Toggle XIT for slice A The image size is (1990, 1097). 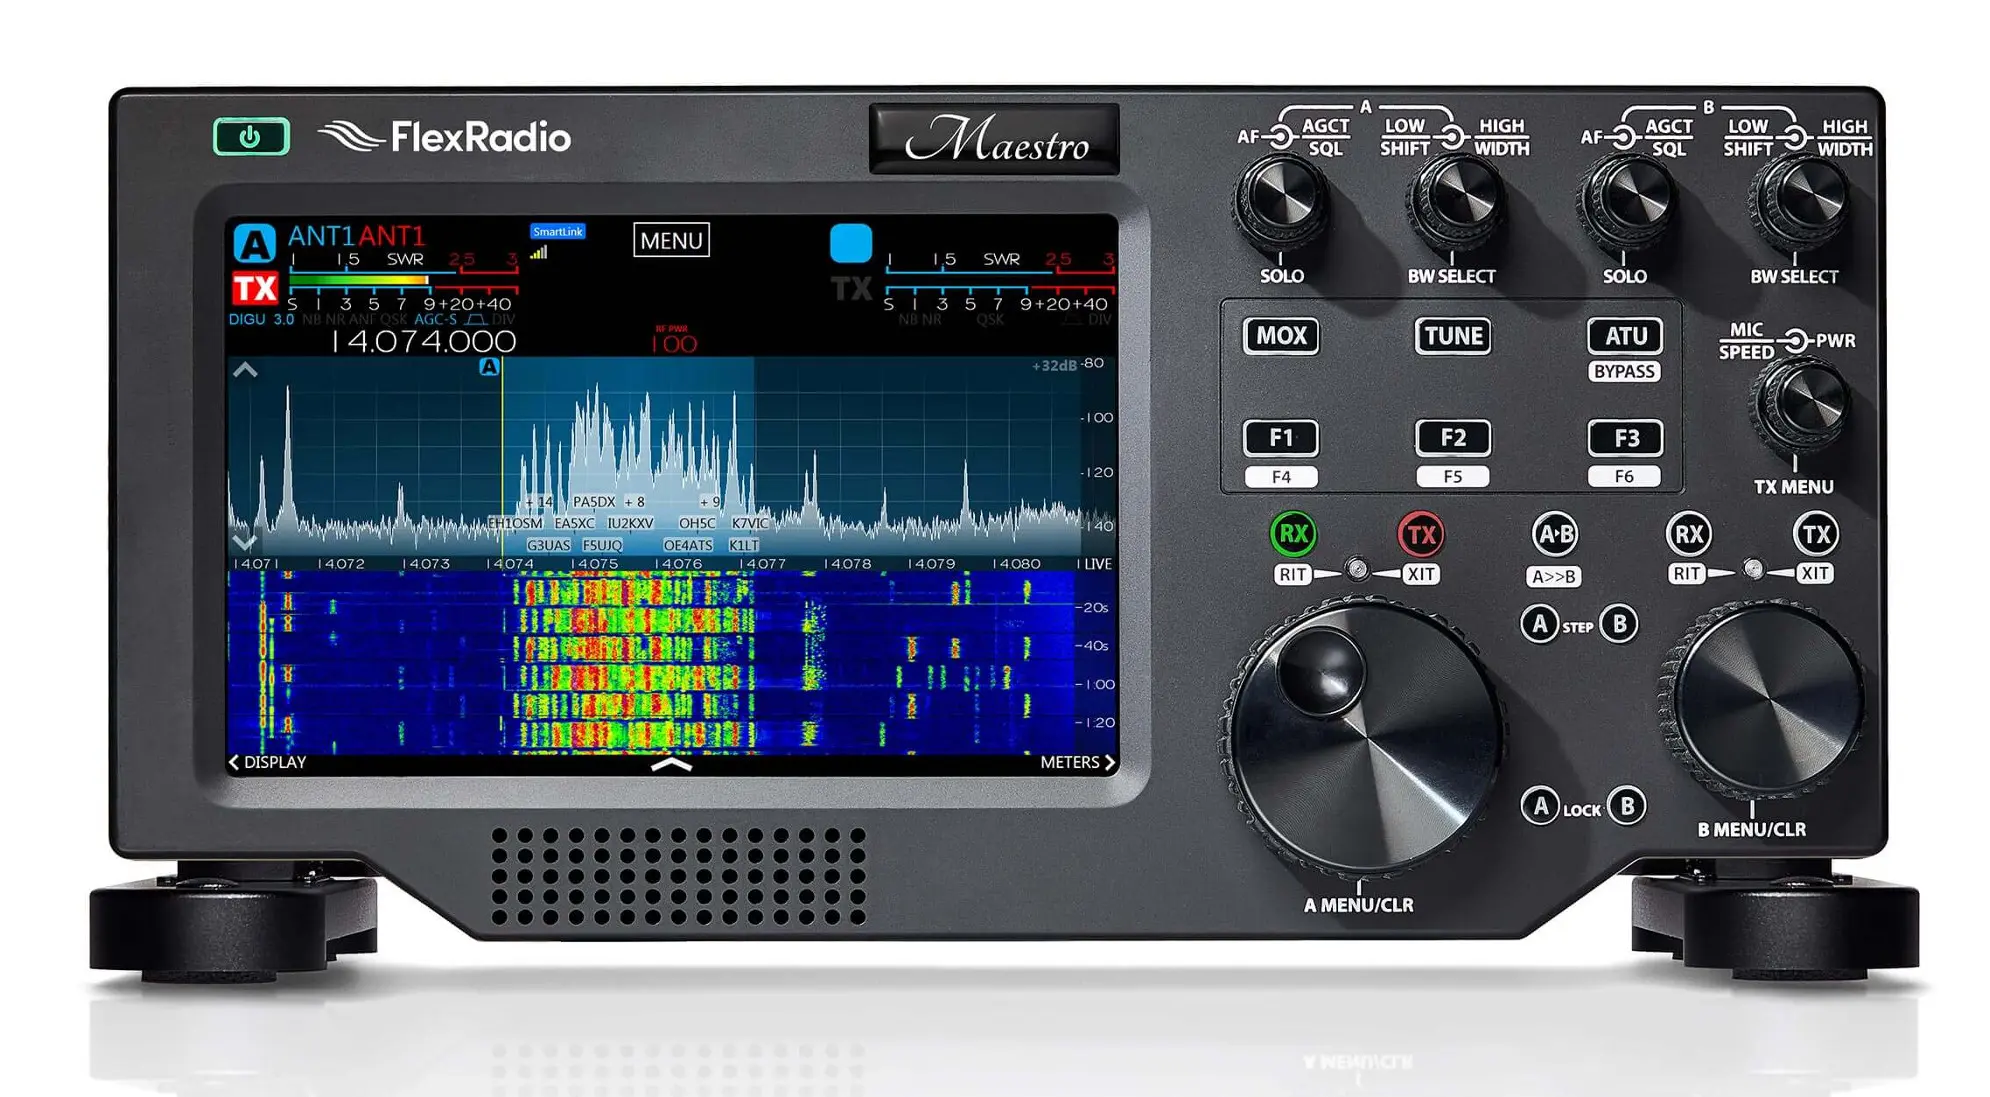click(x=1421, y=575)
